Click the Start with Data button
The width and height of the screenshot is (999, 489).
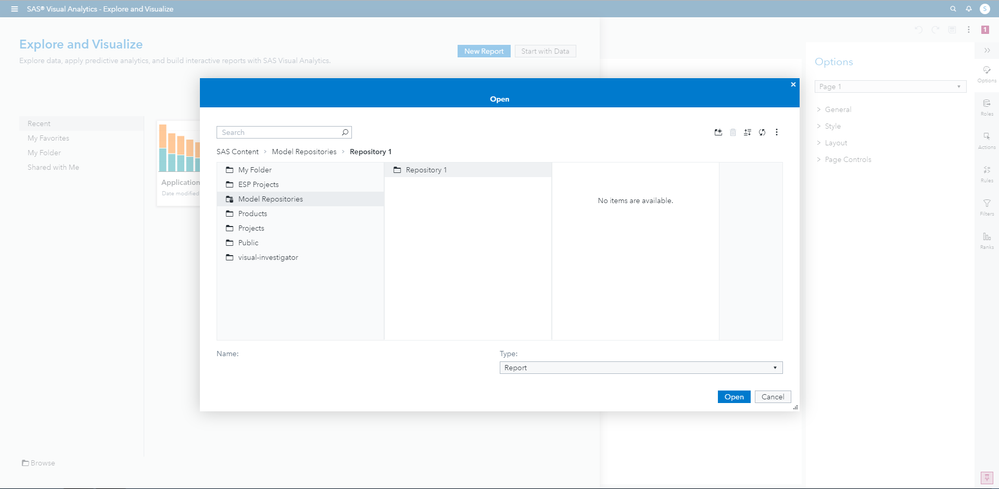(545, 52)
